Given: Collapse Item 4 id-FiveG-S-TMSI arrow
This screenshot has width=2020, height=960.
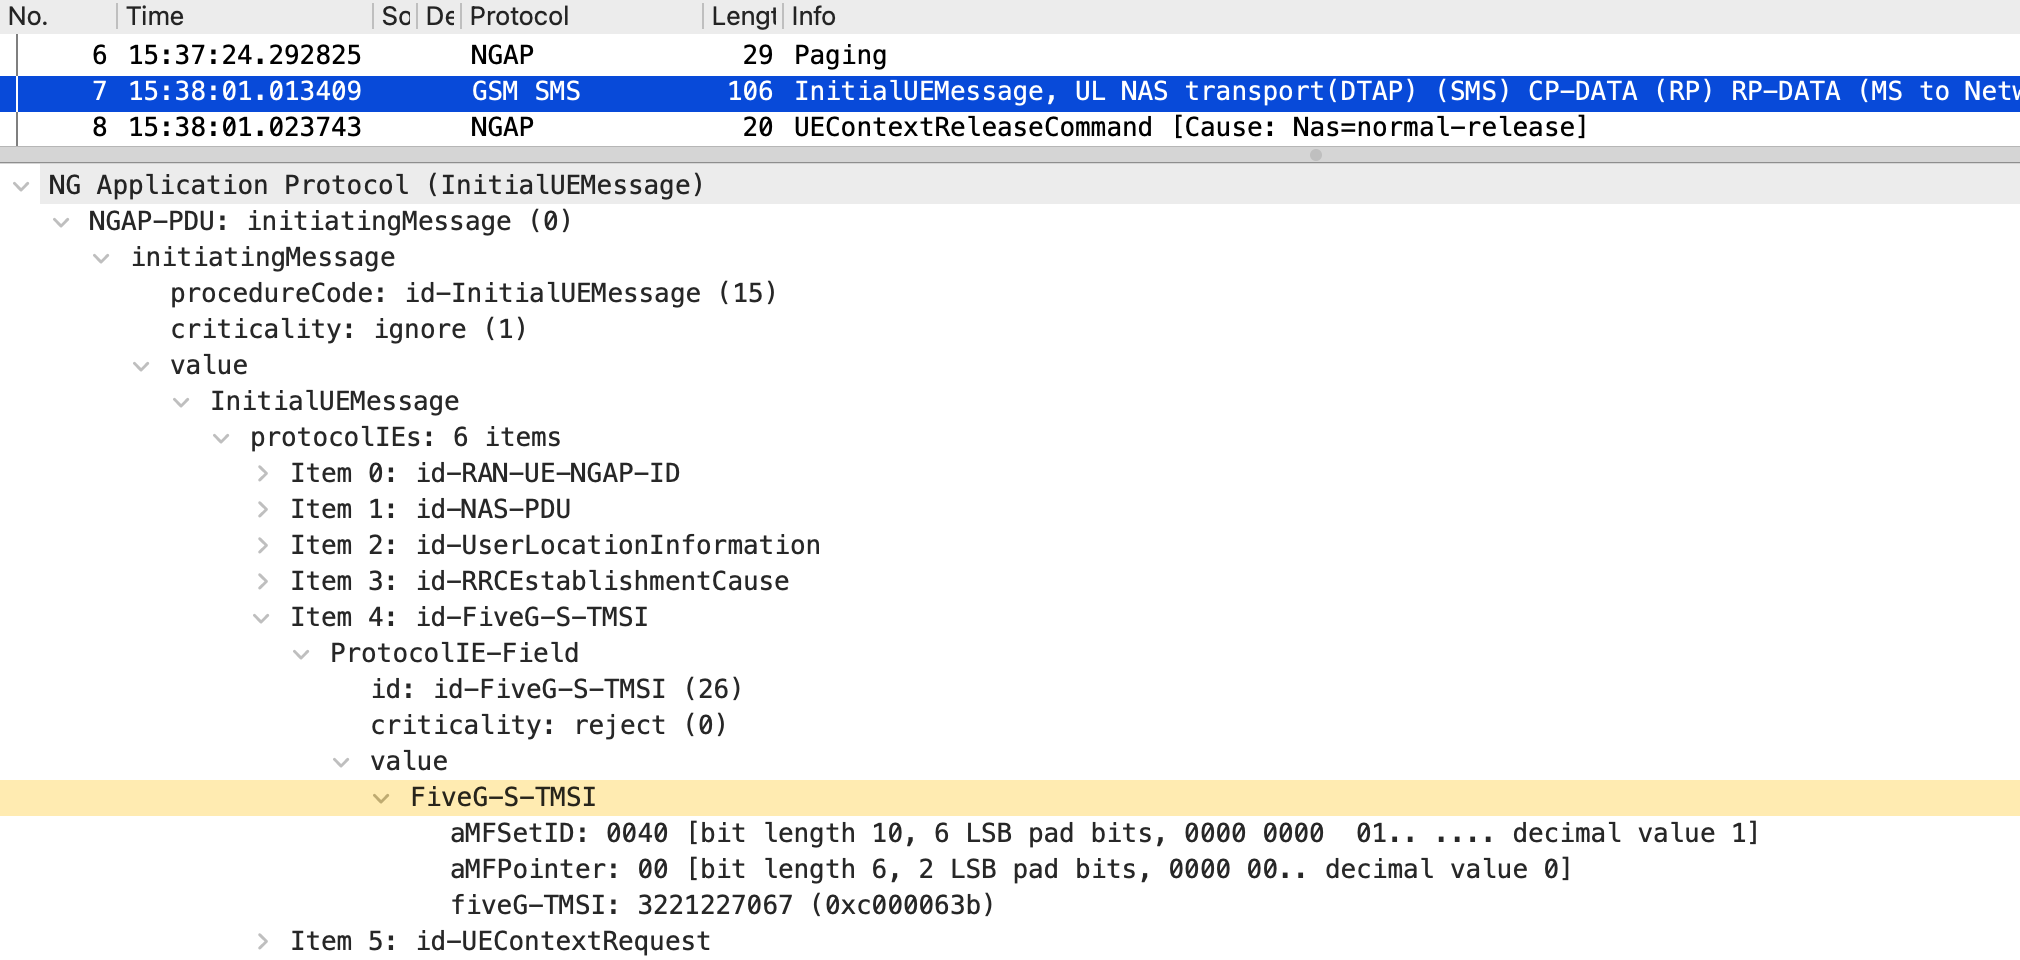Looking at the screenshot, I should pos(262,618).
